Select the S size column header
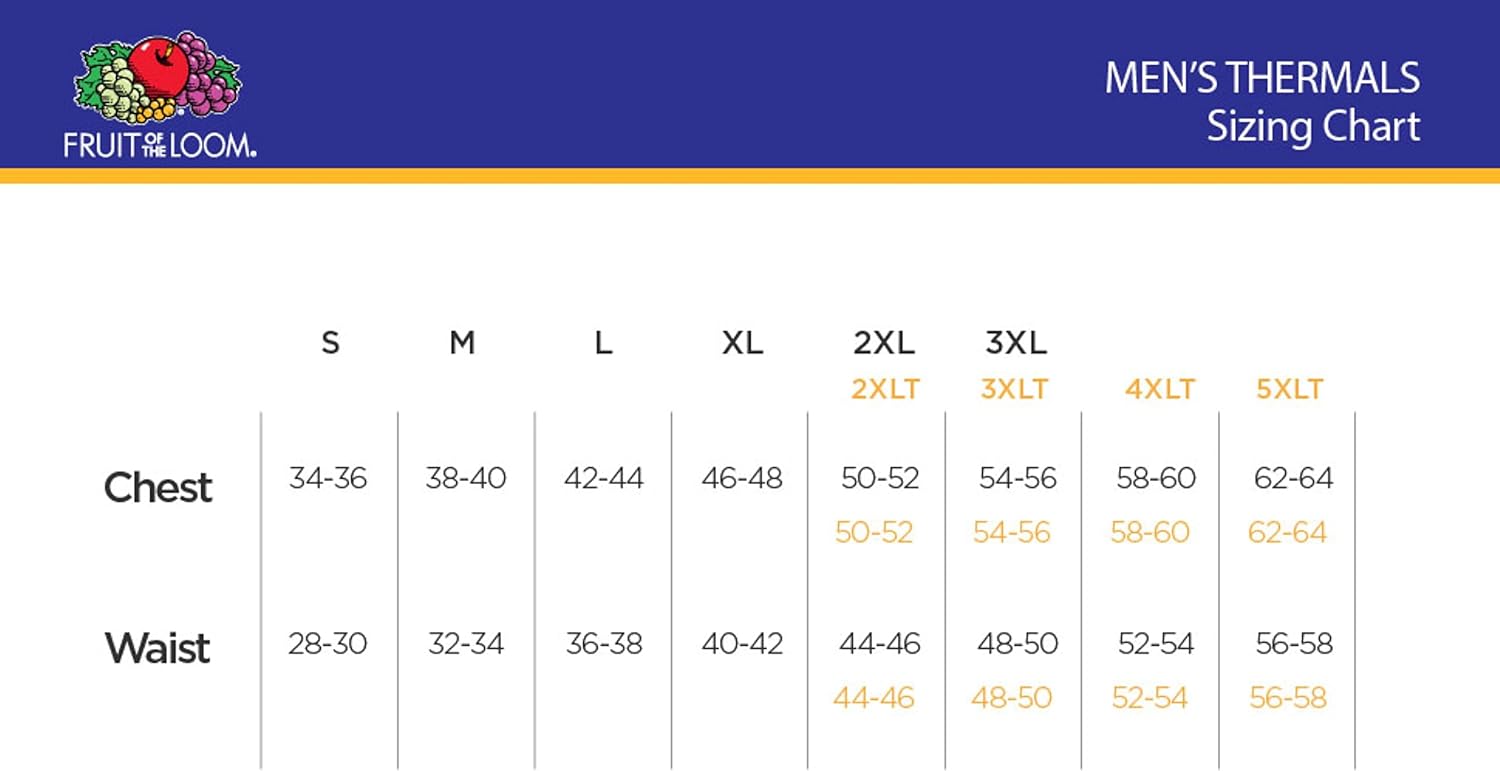The width and height of the screenshot is (1500, 771). [330, 343]
